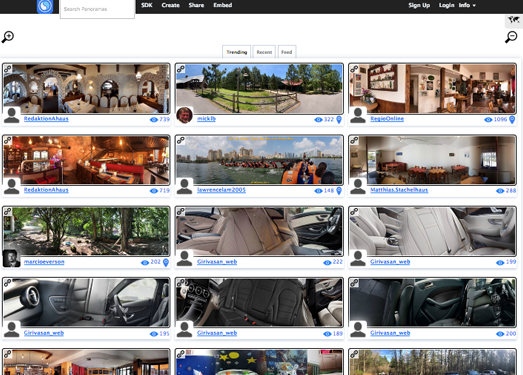Click the eye views icon showing 739
523x375 pixels.
point(154,119)
